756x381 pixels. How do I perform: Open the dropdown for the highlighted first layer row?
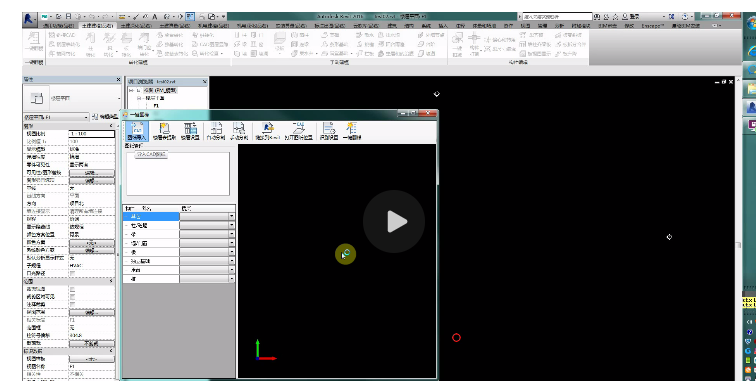231,217
